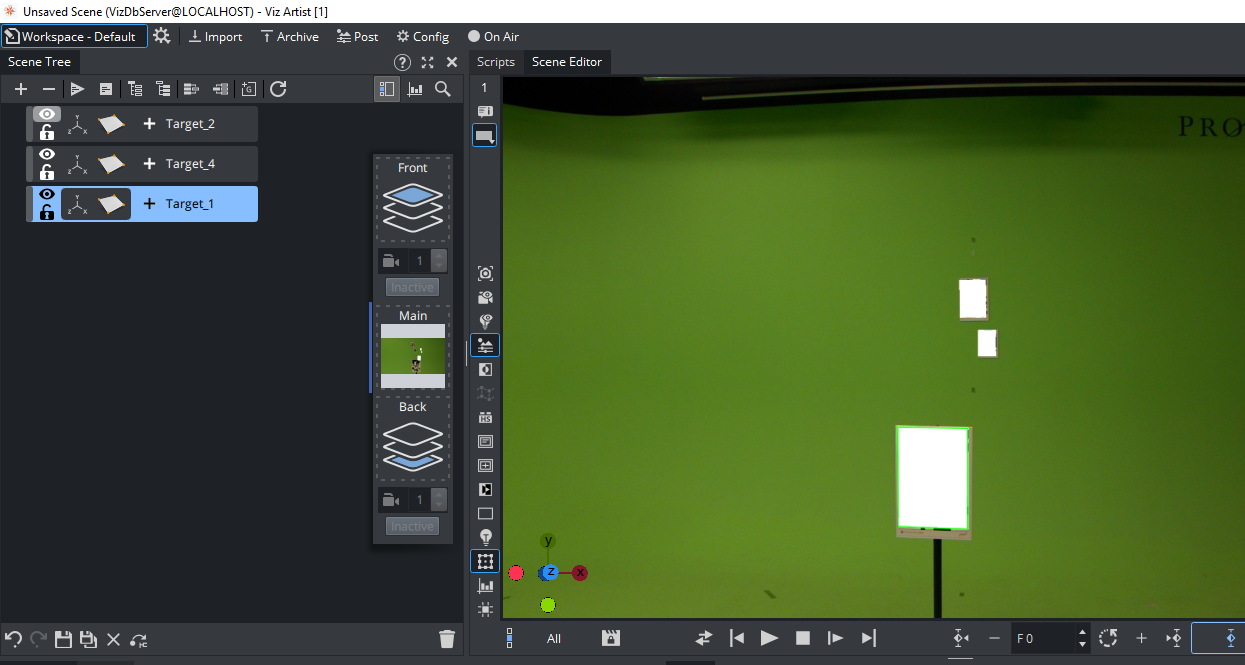Click the light bulb icon in editor sidebar

coord(485,537)
